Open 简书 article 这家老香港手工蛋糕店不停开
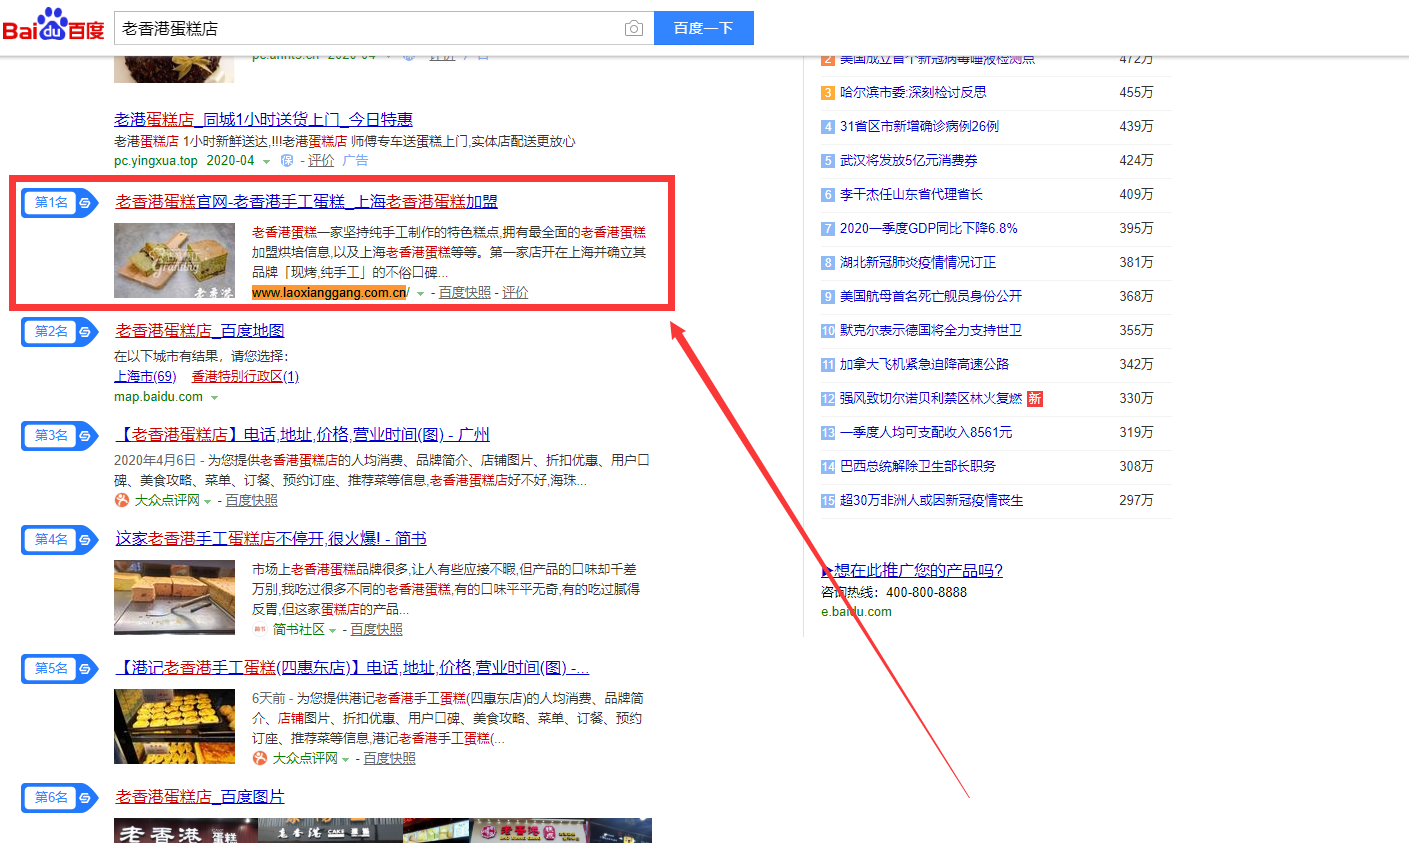Image resolution: width=1409 pixels, height=843 pixels. click(x=271, y=538)
